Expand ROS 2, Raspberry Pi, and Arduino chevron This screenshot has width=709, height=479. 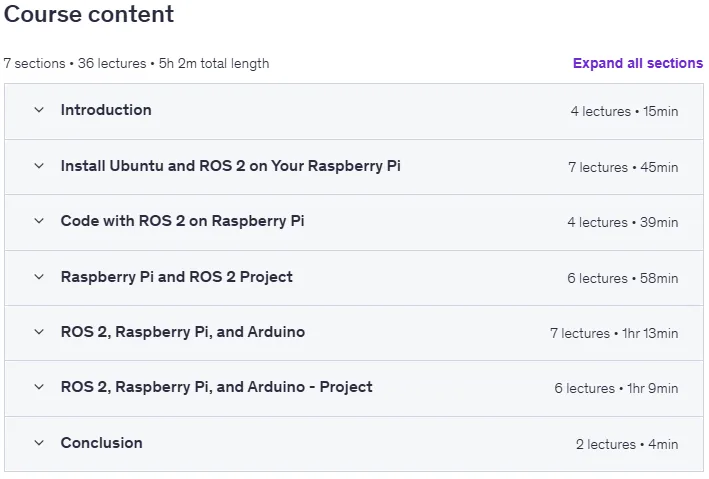[39, 332]
